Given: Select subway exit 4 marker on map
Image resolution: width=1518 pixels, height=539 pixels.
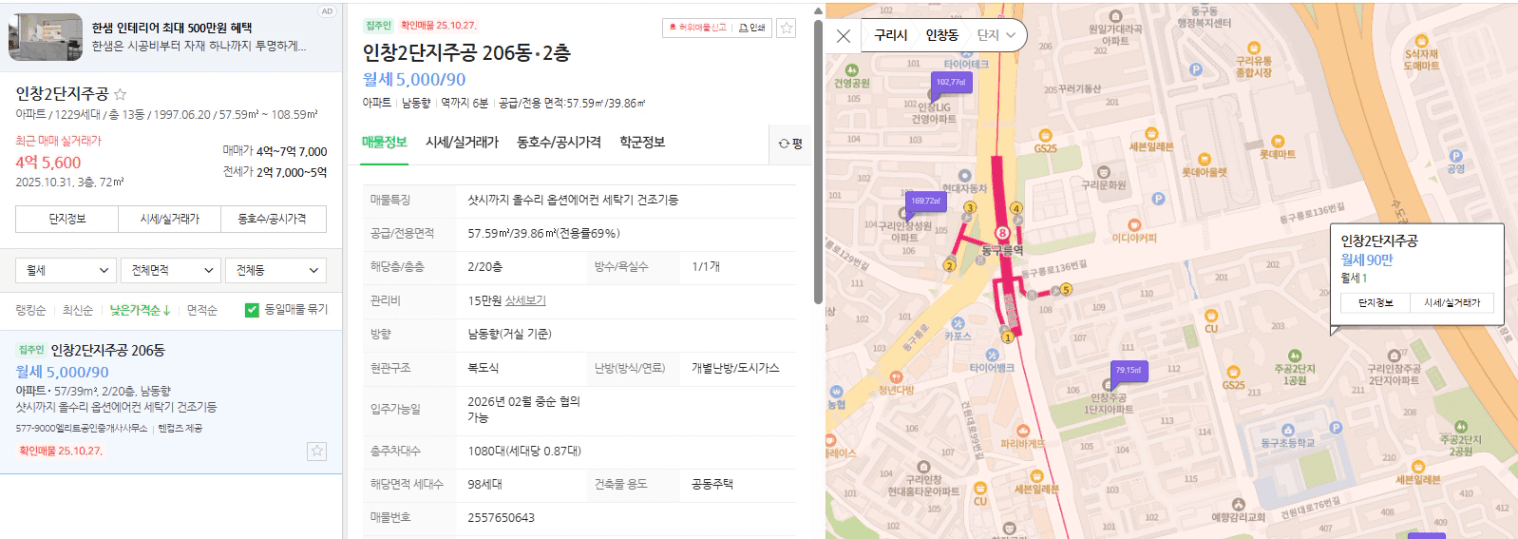Looking at the screenshot, I should (x=1017, y=208).
